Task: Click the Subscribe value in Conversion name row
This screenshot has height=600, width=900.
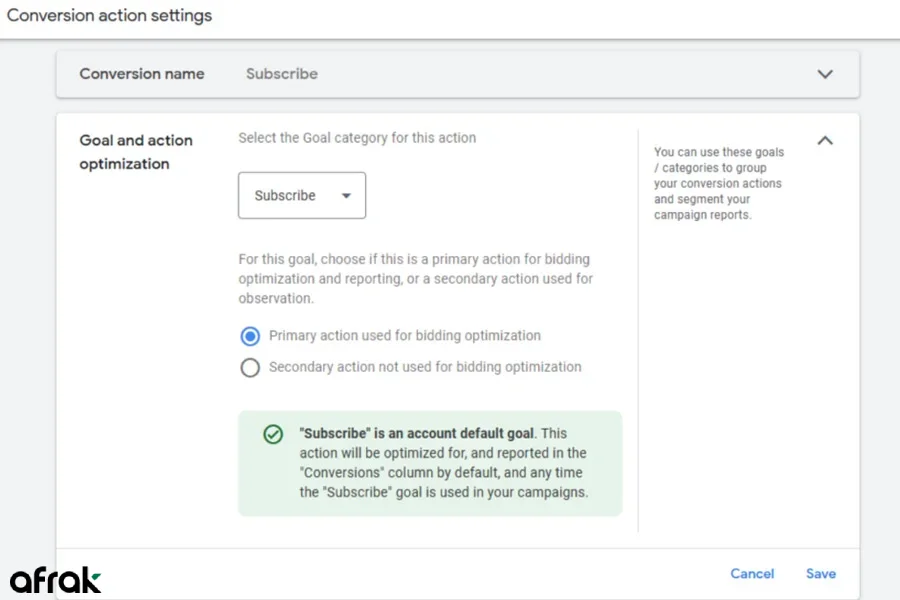Action: point(282,74)
